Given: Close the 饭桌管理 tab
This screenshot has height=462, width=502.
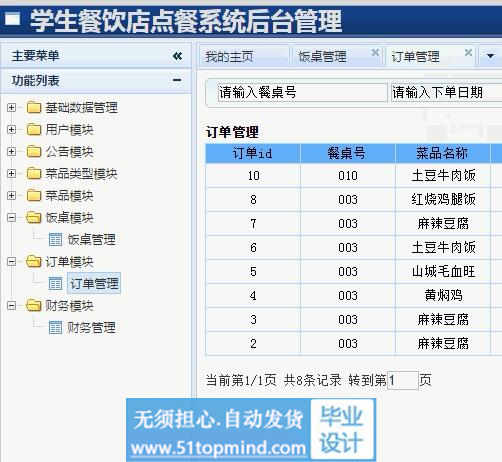Looking at the screenshot, I should [375, 53].
